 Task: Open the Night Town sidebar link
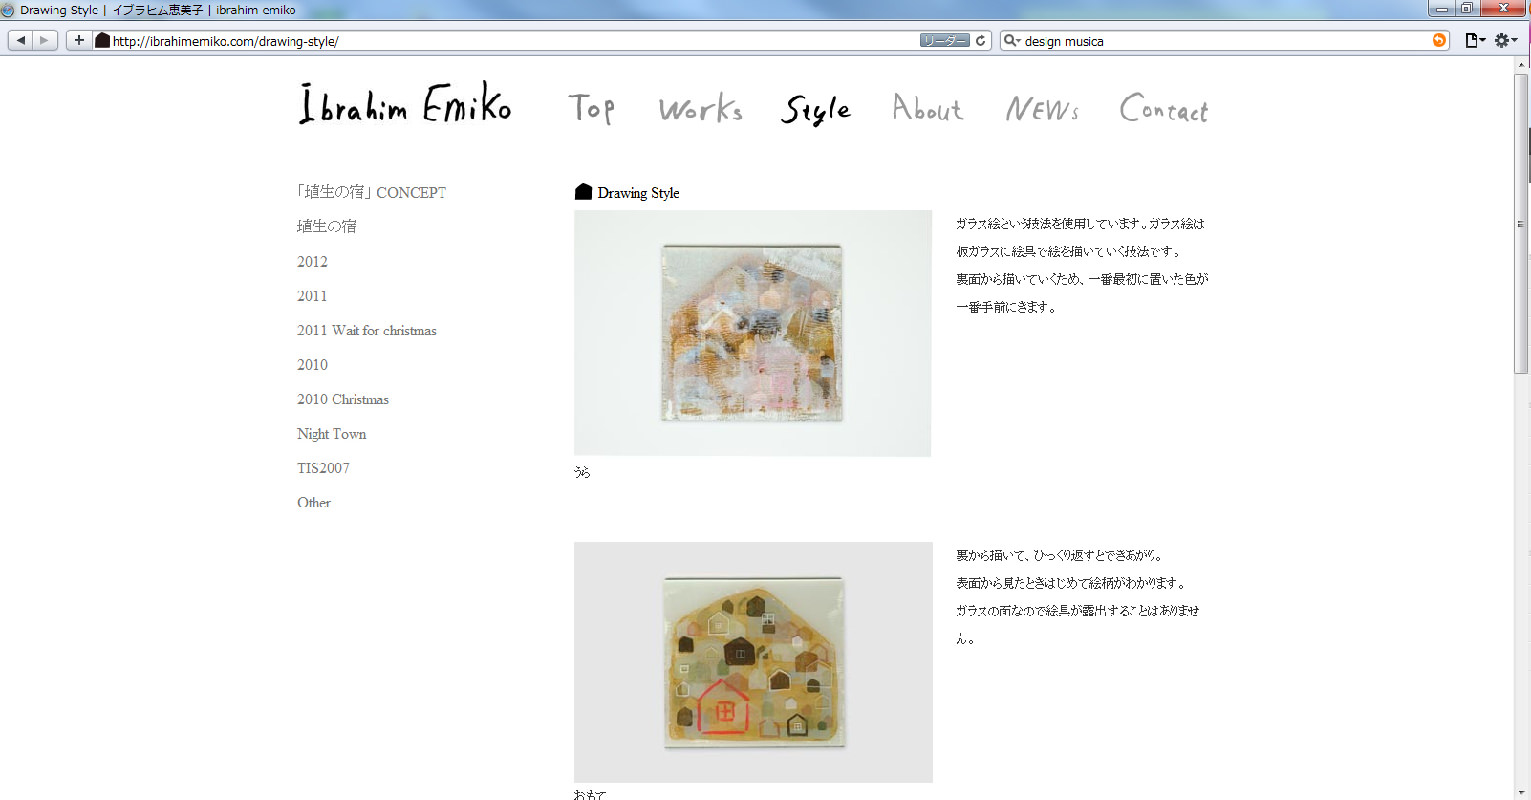[331, 433]
